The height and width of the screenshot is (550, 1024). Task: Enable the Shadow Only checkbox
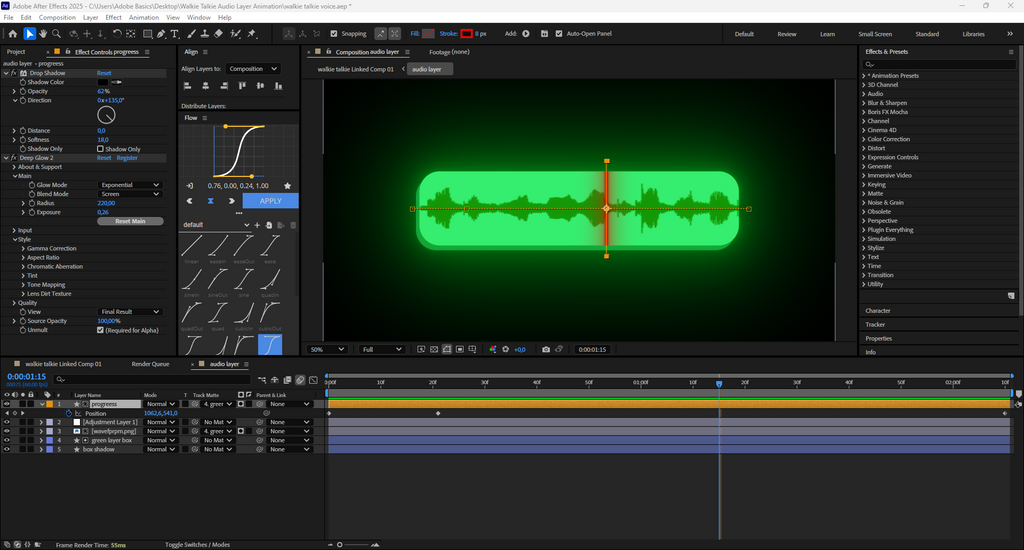100,149
